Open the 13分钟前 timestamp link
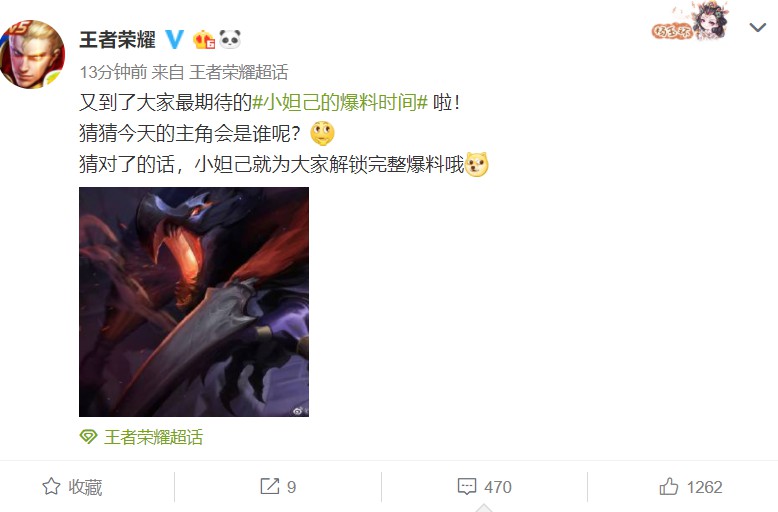This screenshot has width=778, height=512. coord(113,72)
